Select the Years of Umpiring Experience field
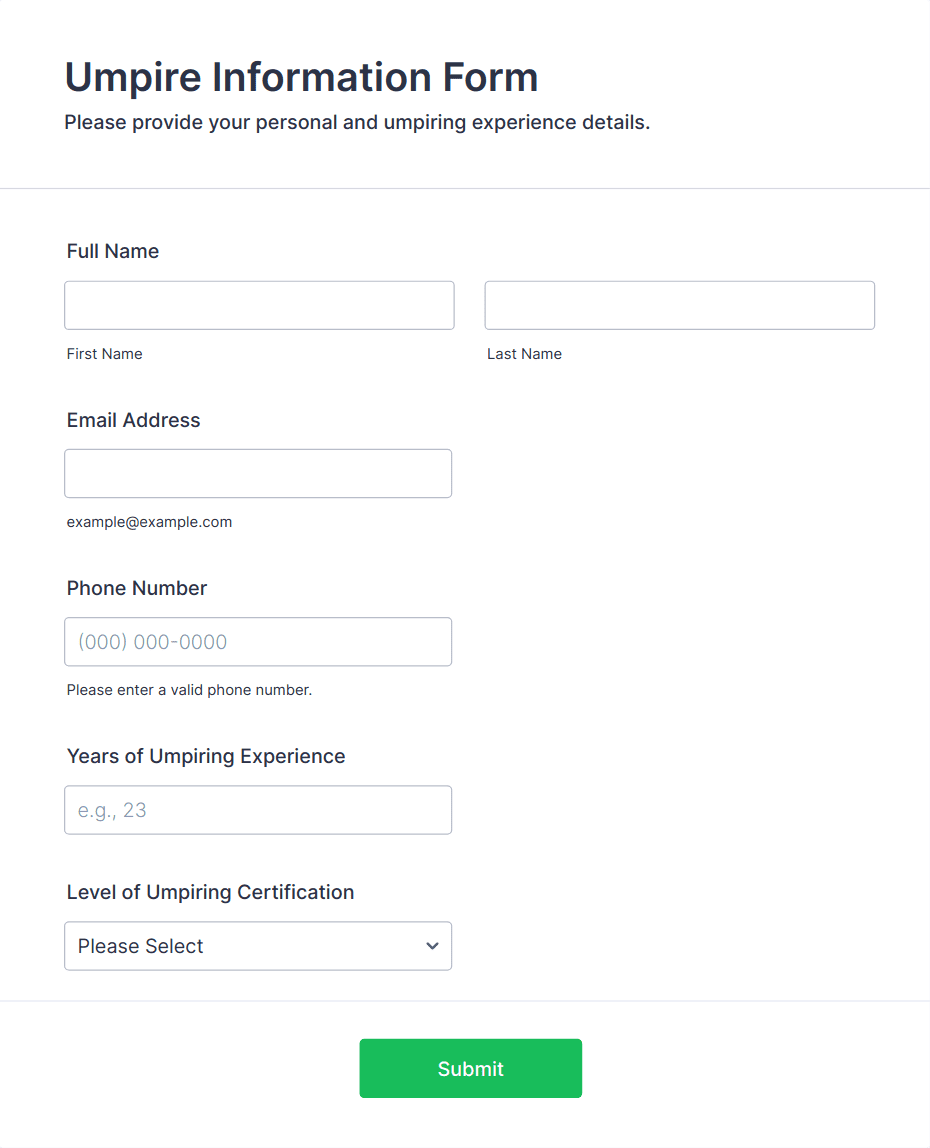930x1148 pixels. tap(258, 810)
